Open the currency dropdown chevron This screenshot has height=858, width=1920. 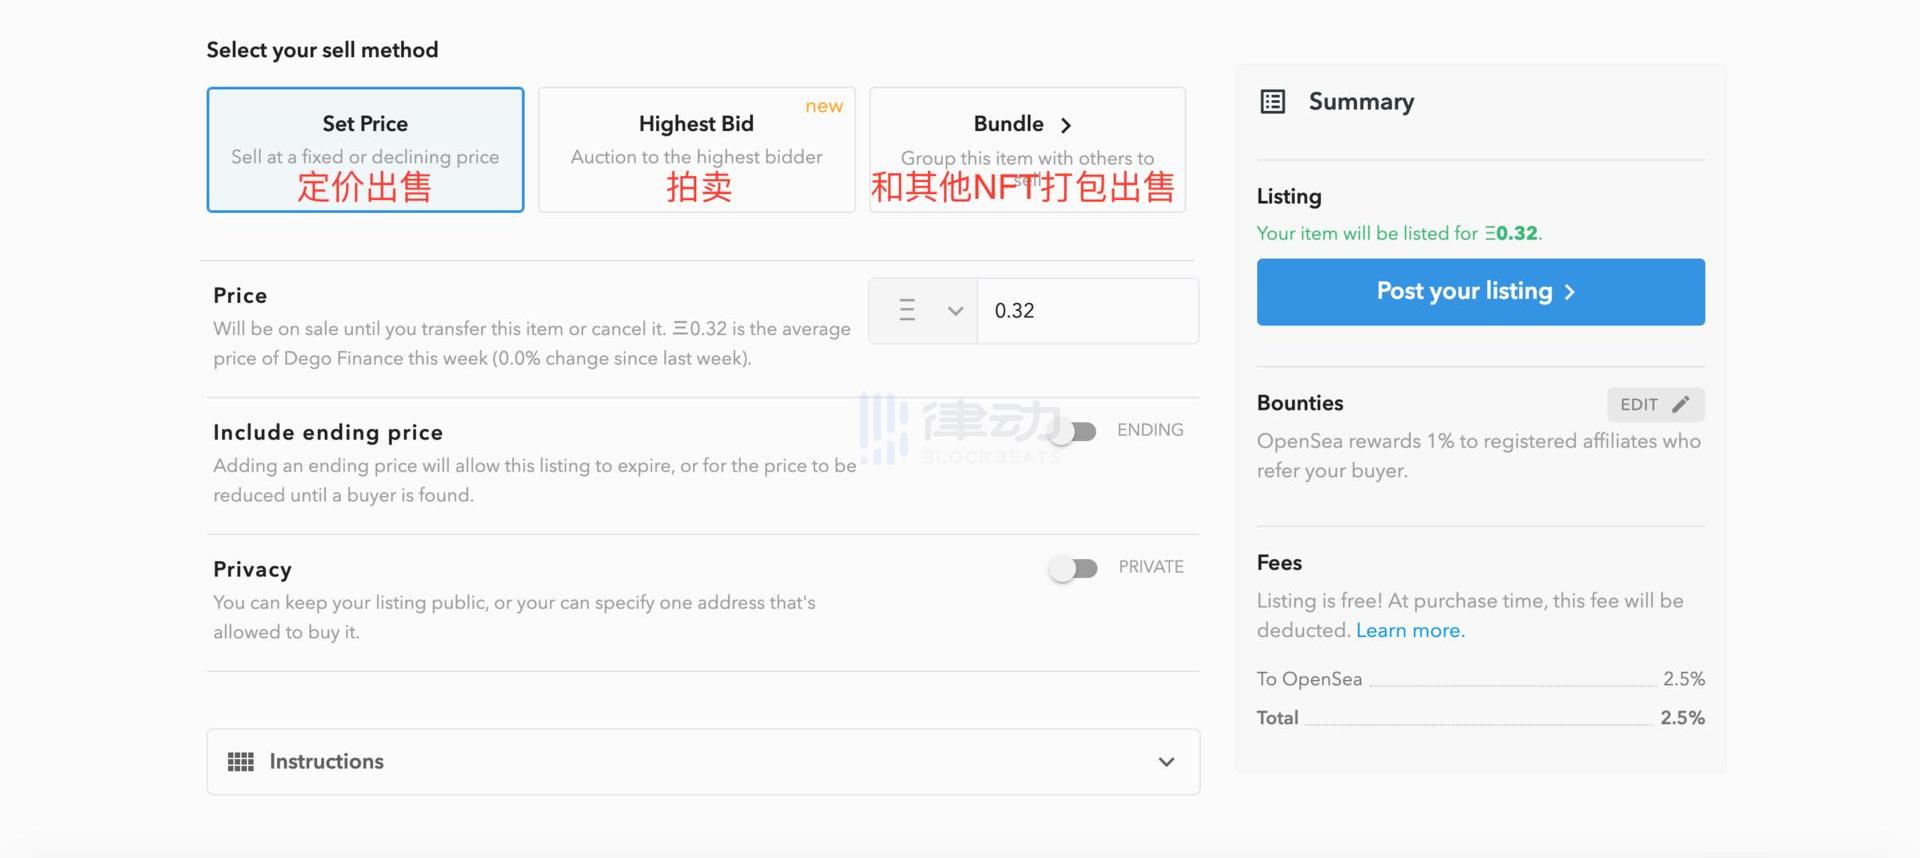[955, 311]
